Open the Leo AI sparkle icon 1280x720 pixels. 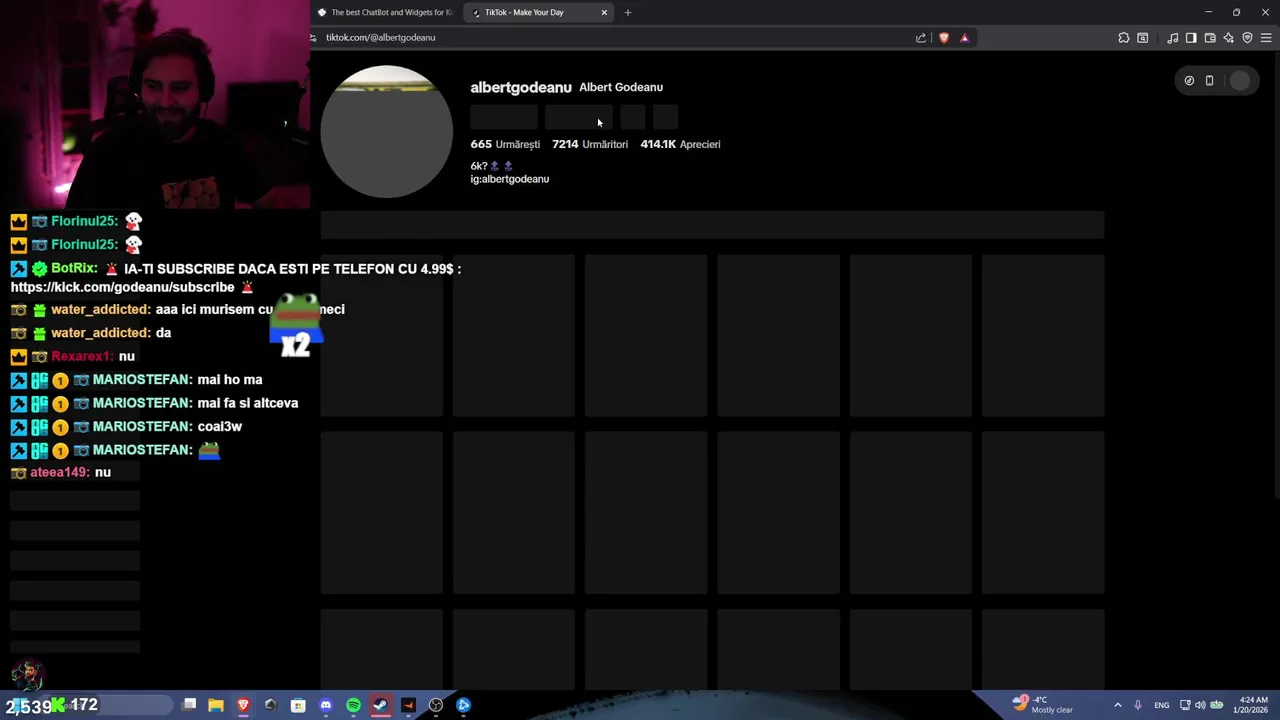pos(1228,38)
